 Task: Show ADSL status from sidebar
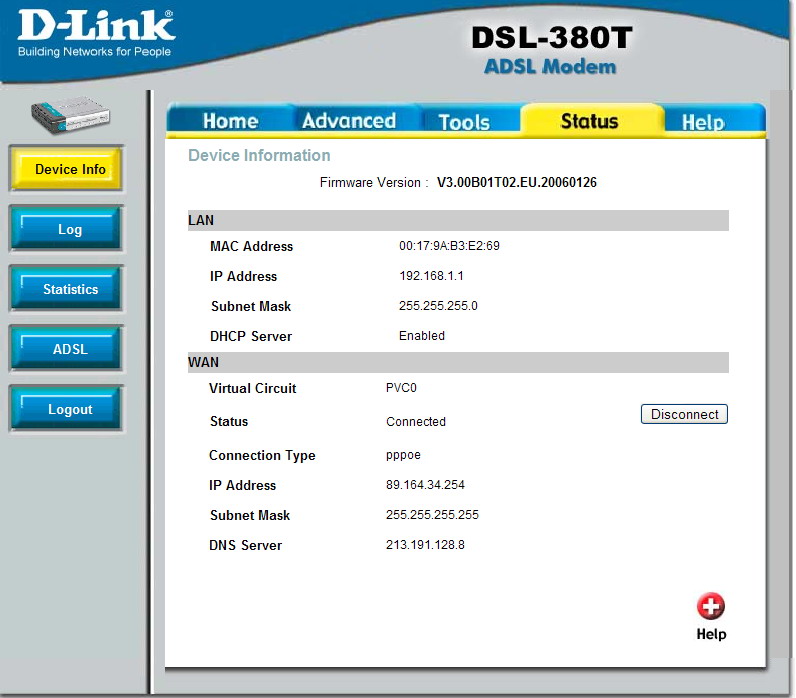point(67,349)
